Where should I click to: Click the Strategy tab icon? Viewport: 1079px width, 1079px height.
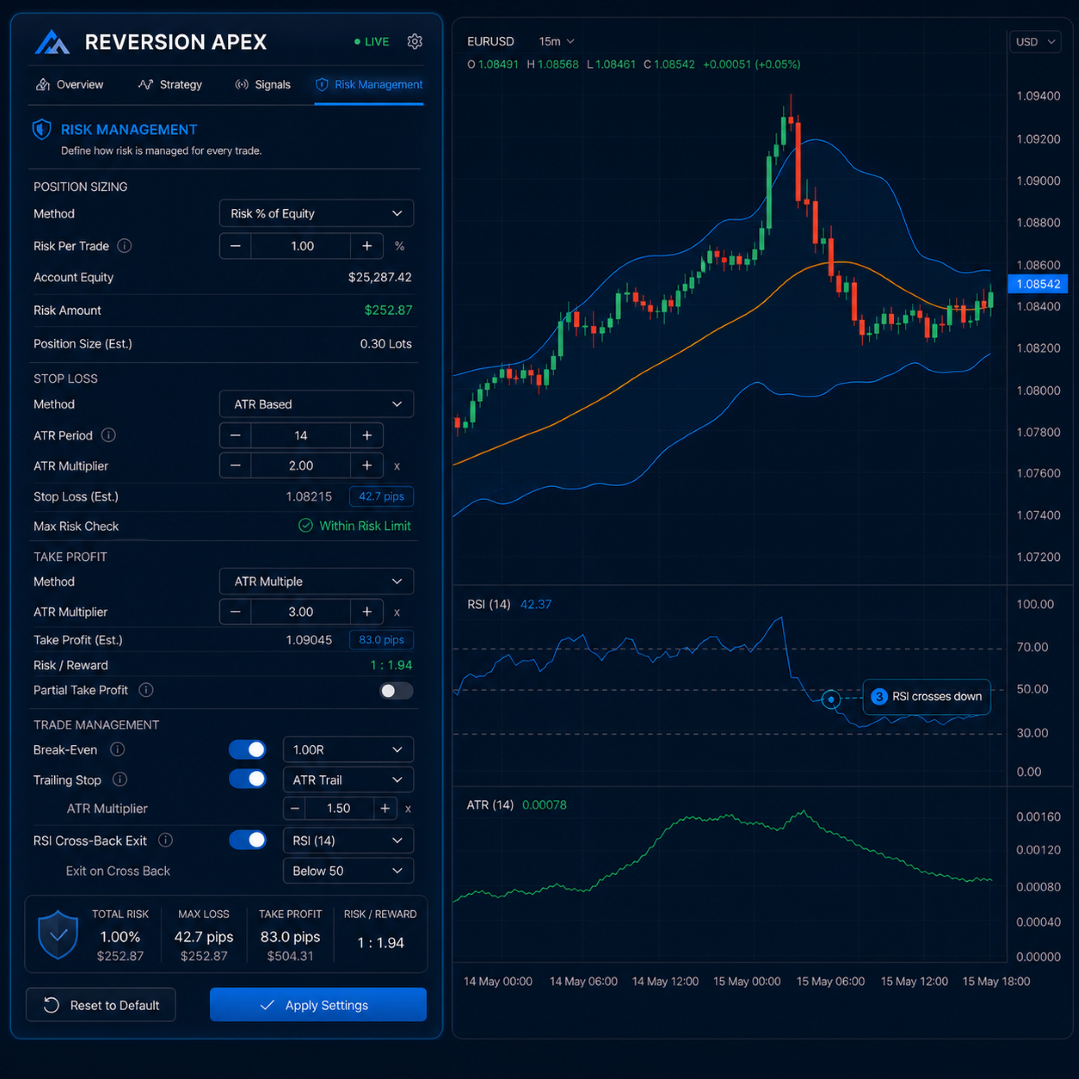(145, 85)
